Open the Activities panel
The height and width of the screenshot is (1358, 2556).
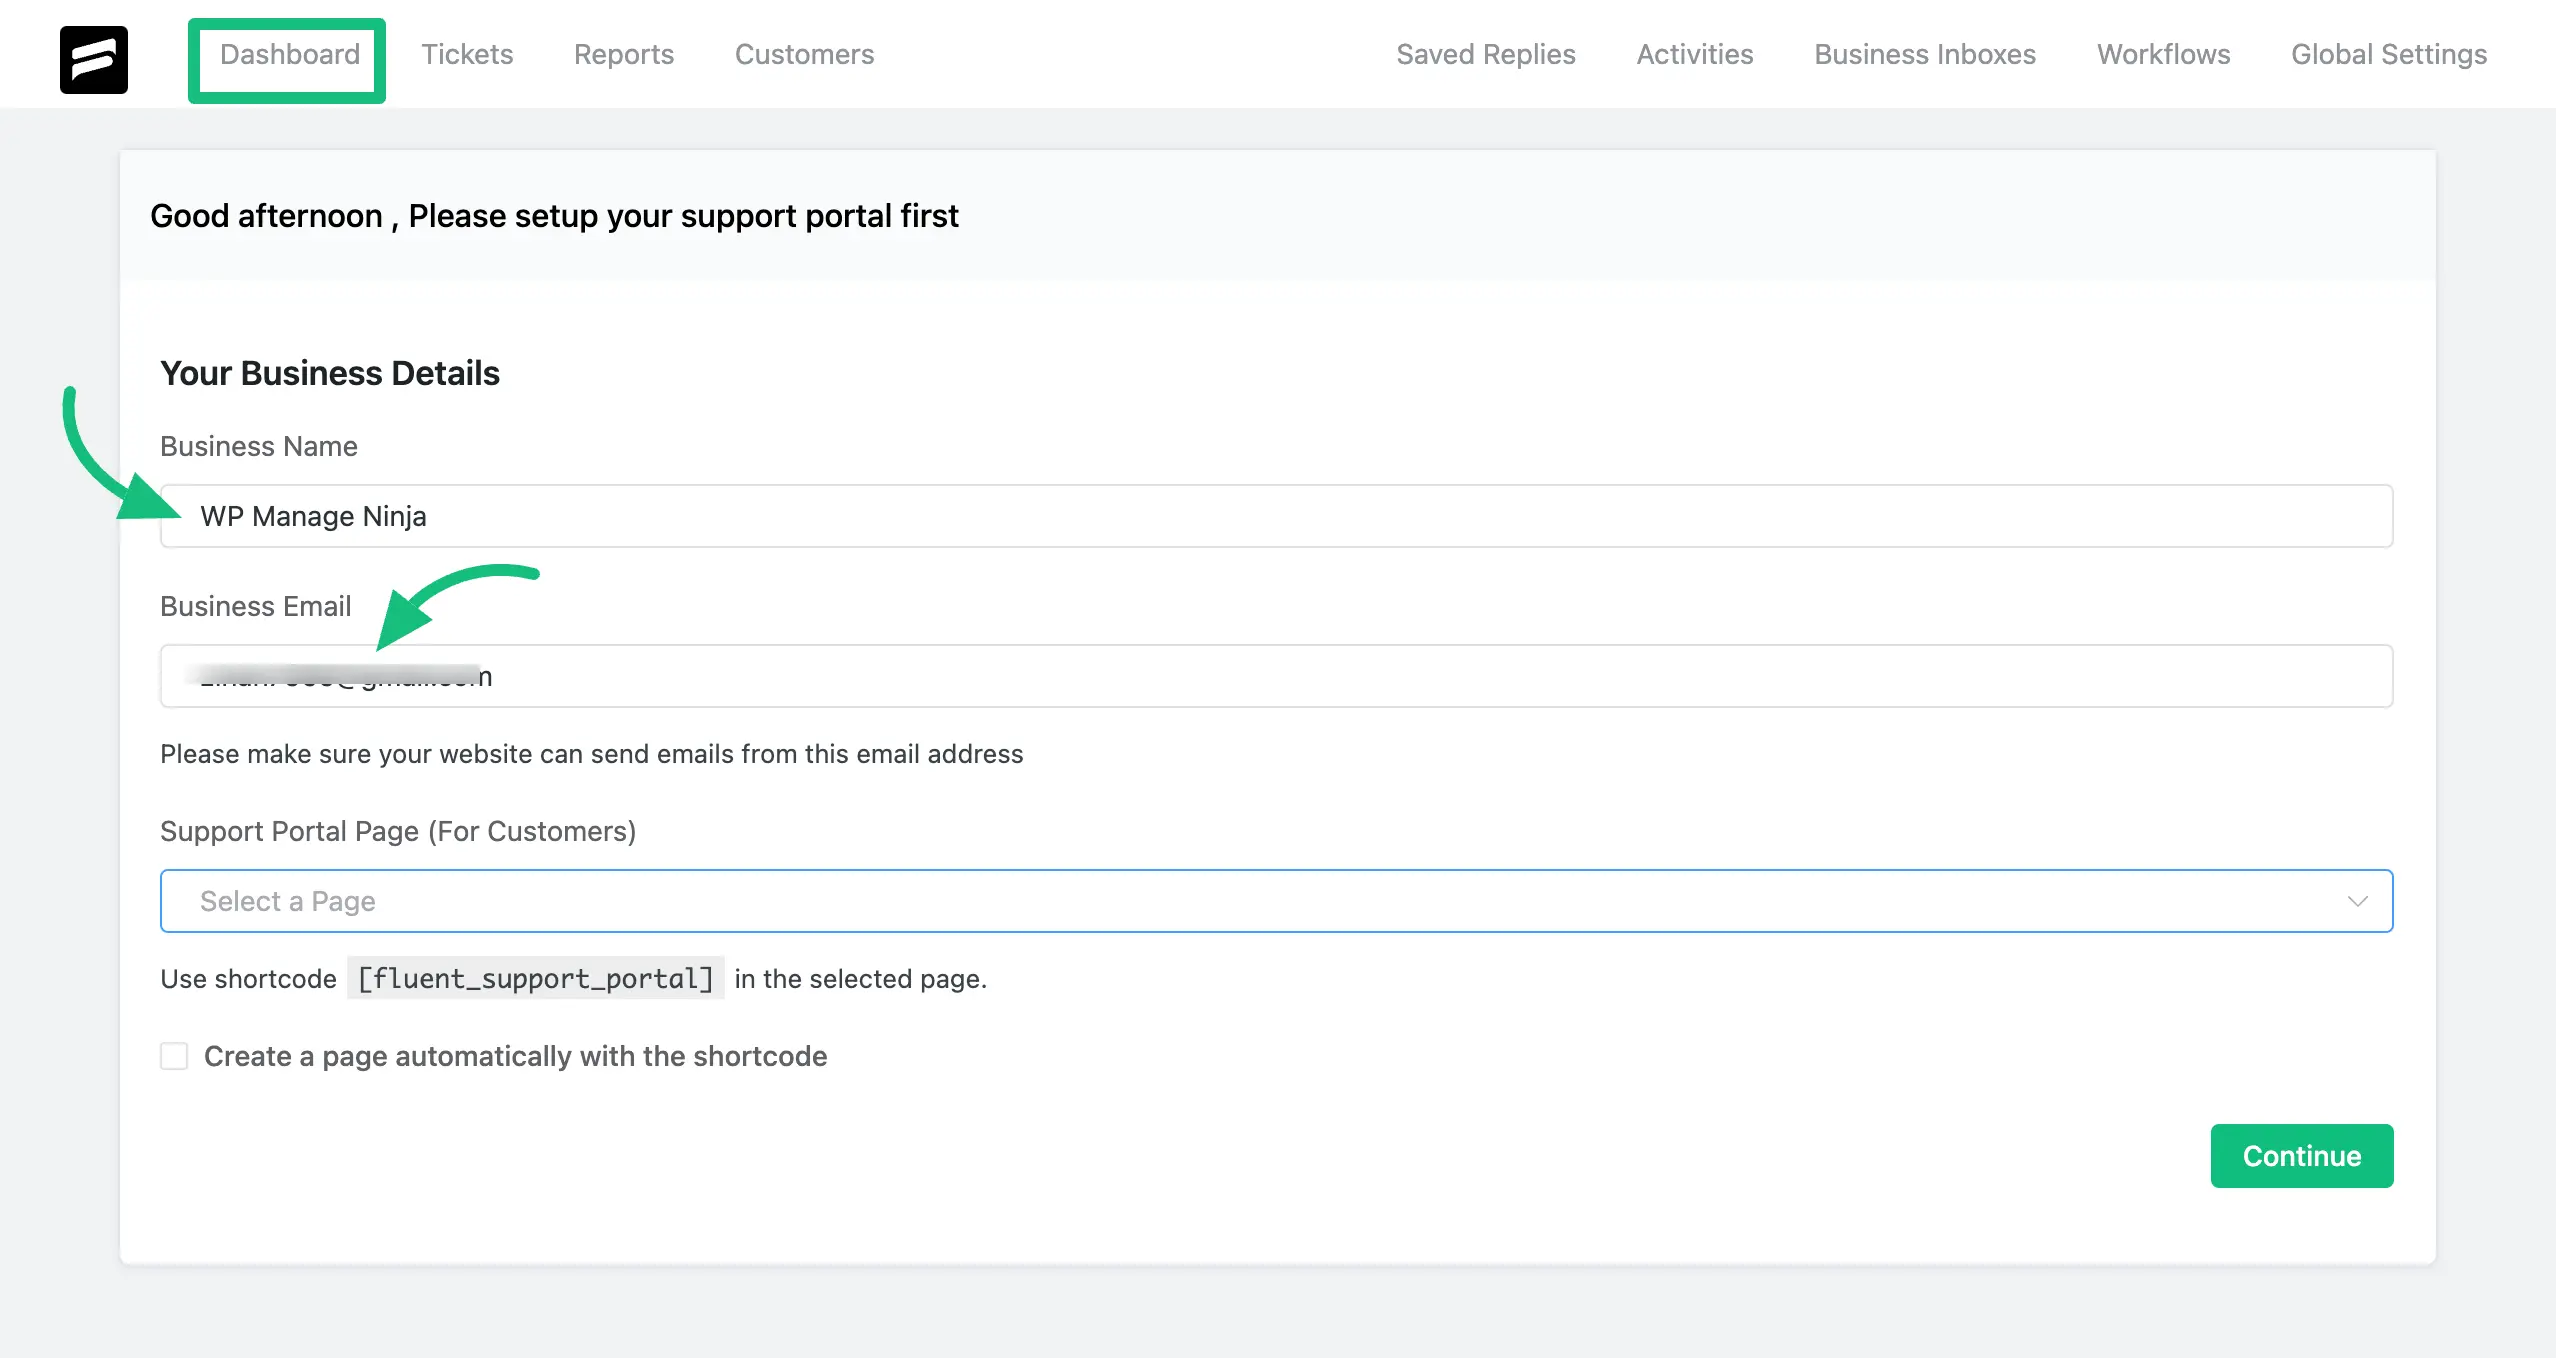(x=1696, y=52)
